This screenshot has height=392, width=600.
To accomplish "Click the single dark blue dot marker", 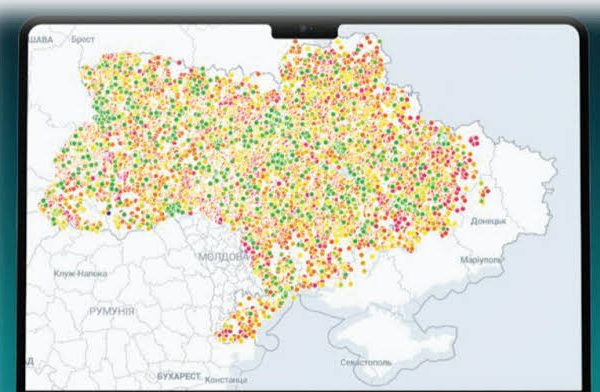I will 109,213.
